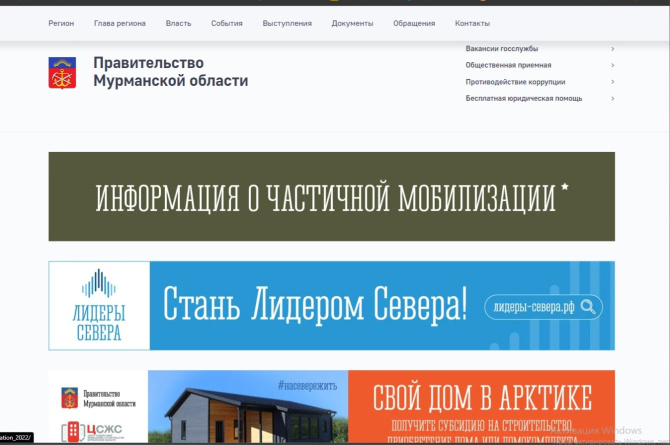Click the small coat of arms in the Arctic banner
This screenshot has height=445, width=670.
coord(69,397)
